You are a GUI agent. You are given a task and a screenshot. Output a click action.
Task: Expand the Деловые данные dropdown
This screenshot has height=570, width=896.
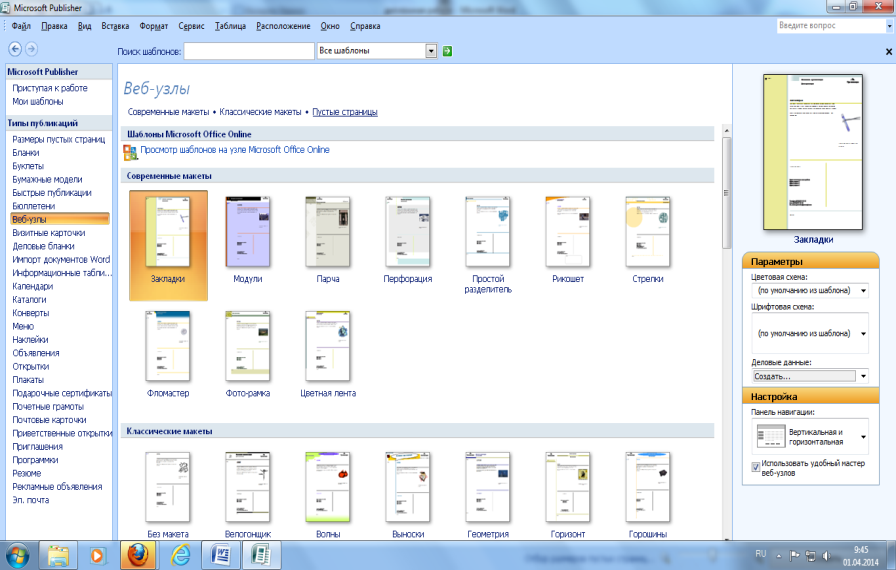click(863, 376)
